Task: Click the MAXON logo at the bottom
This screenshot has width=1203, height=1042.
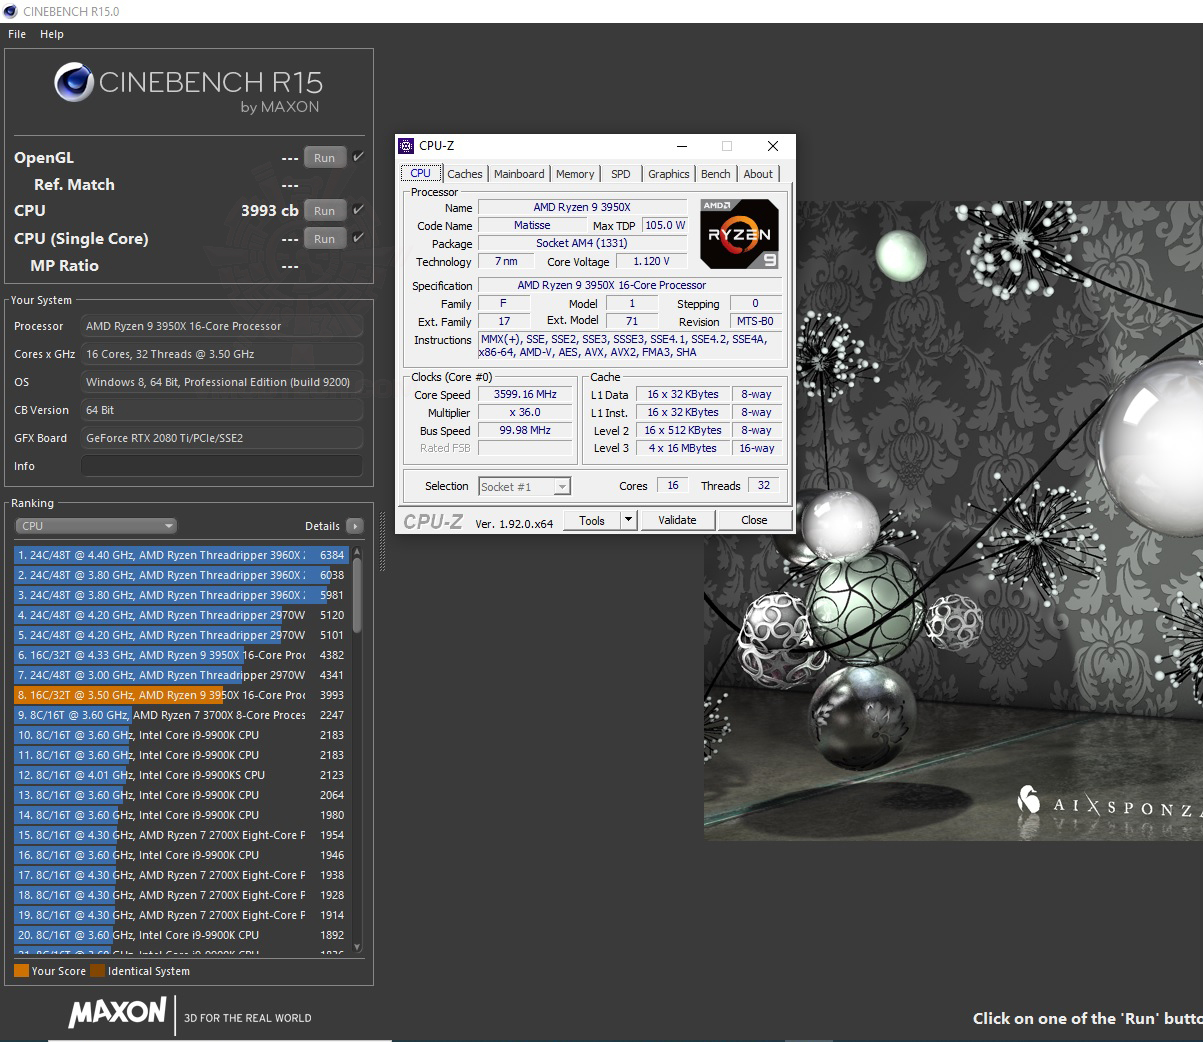Action: coord(117,1013)
